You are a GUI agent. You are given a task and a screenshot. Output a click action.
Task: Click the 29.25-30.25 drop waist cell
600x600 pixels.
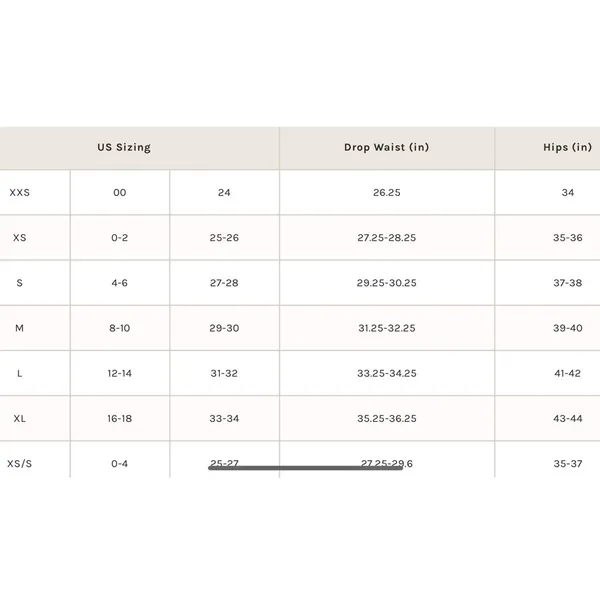[x=387, y=283]
